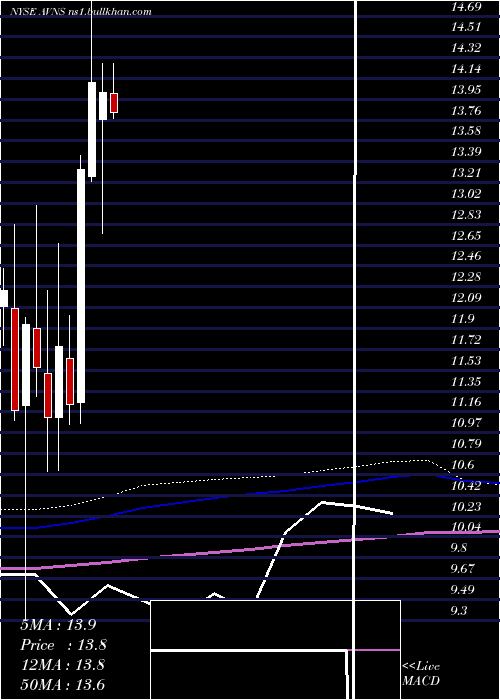The height and width of the screenshot is (700, 500).
Task: Select the 9.3 price axis label
Action: (x=459, y=610)
